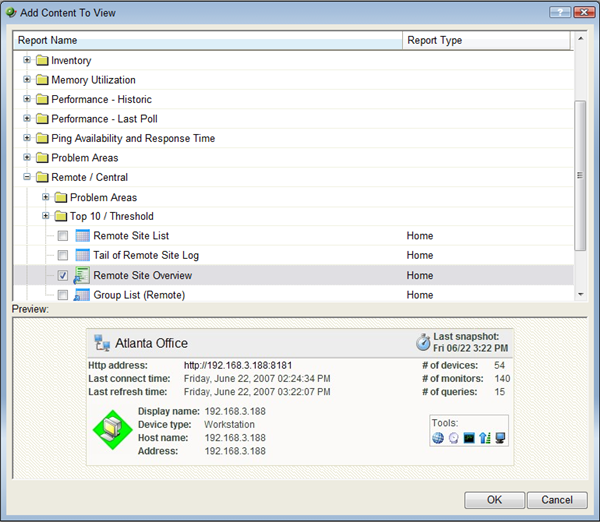600x522 pixels.
Task: Click the Group List (Remote) report icon
Action: [82, 295]
